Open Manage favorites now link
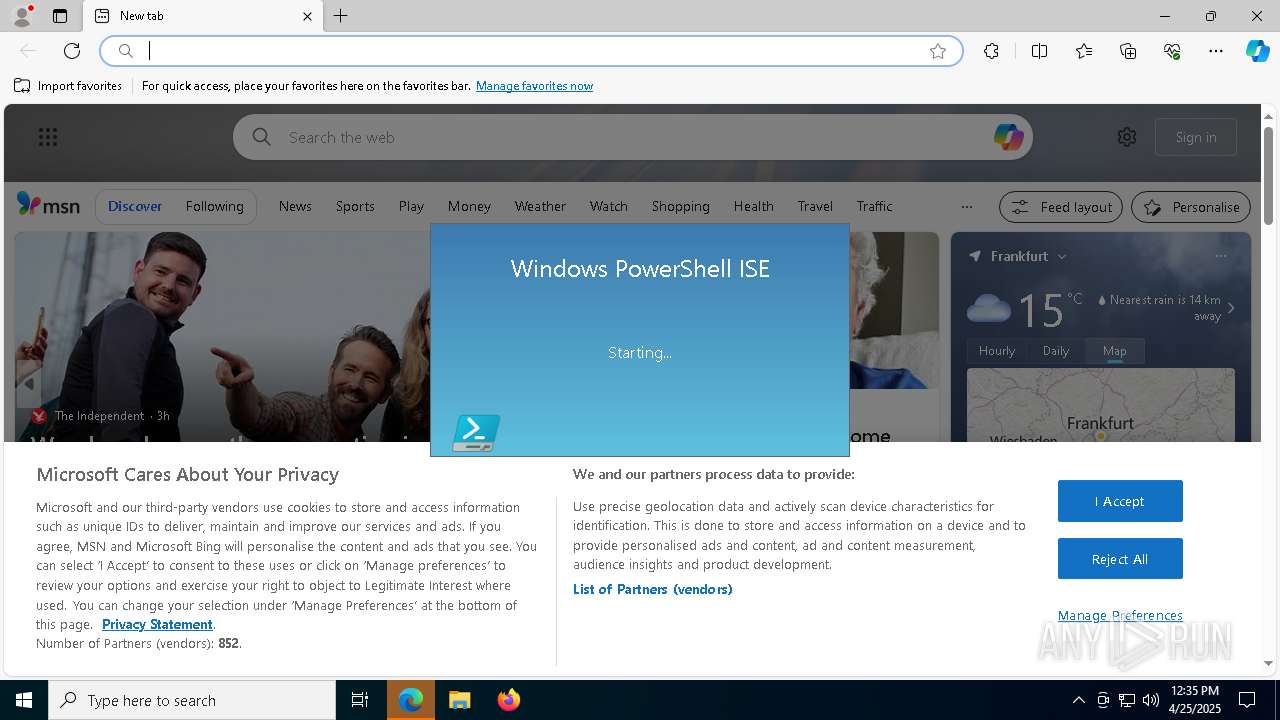This screenshot has width=1280, height=720. click(x=534, y=86)
